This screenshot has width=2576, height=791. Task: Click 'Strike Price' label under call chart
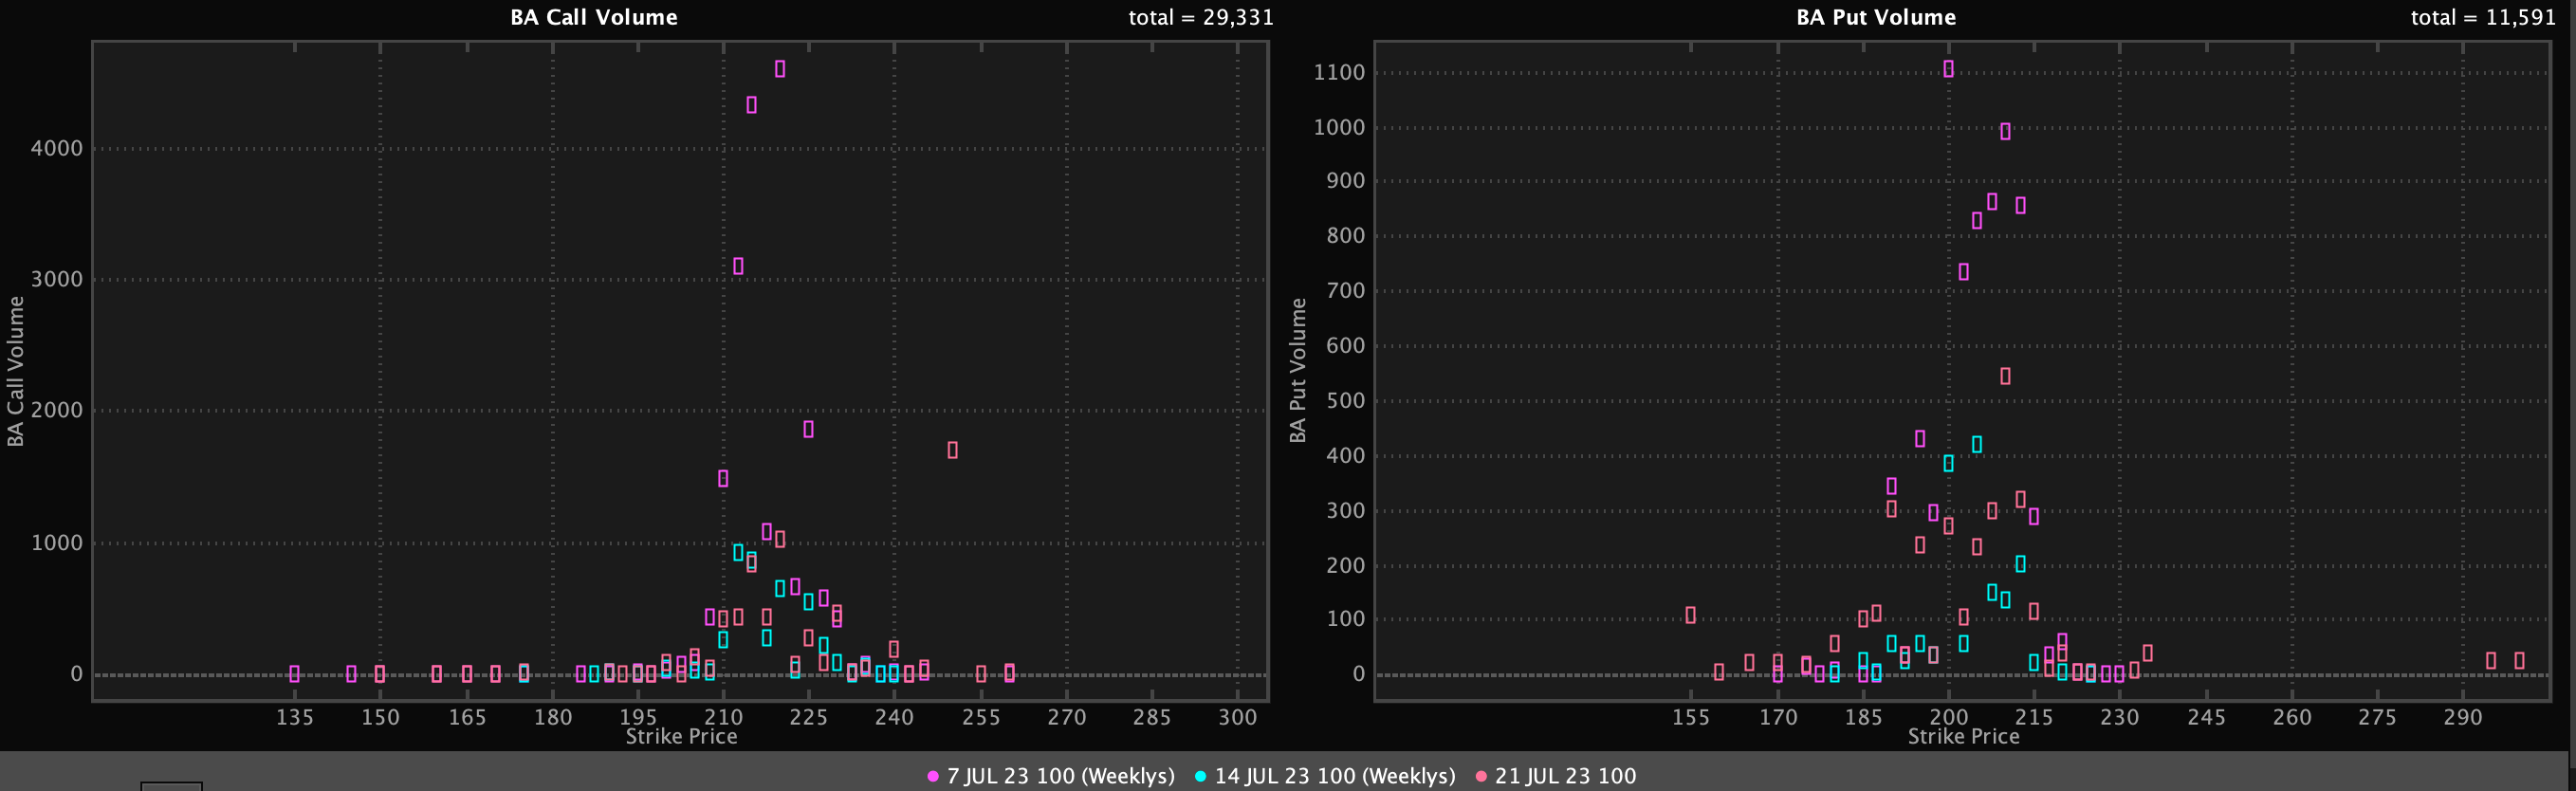(681, 737)
